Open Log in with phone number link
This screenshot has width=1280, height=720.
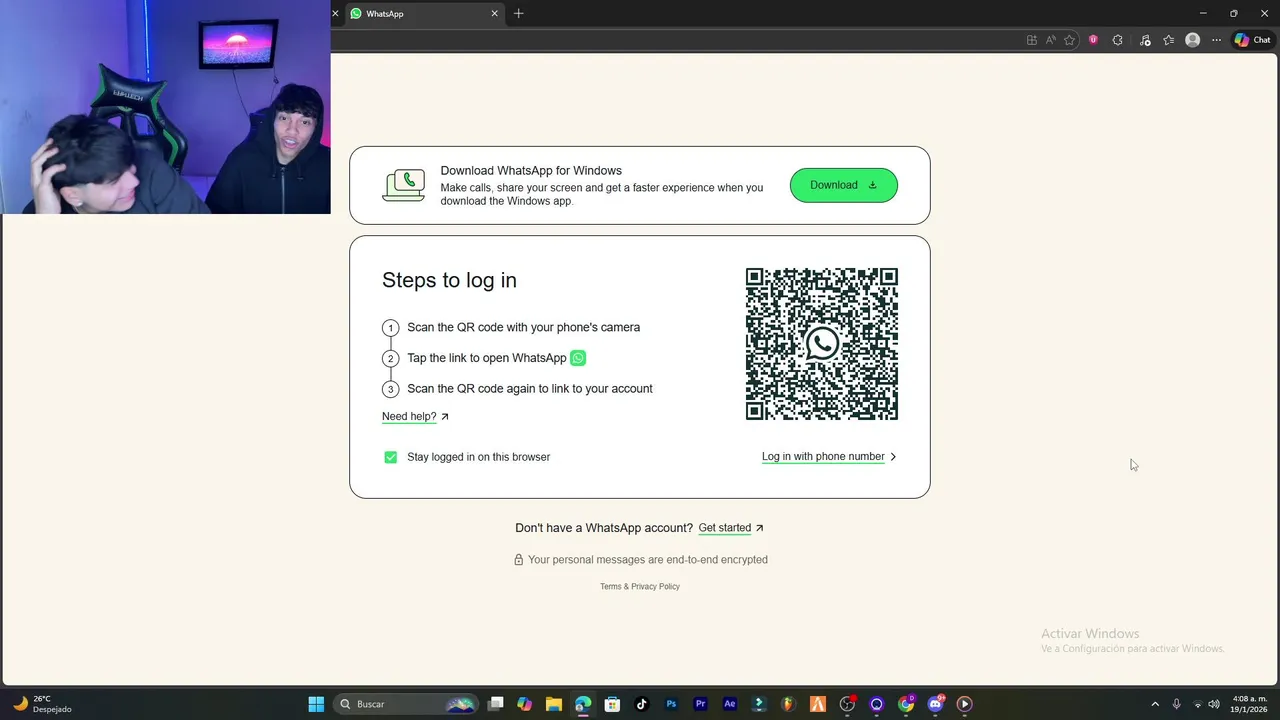(829, 456)
